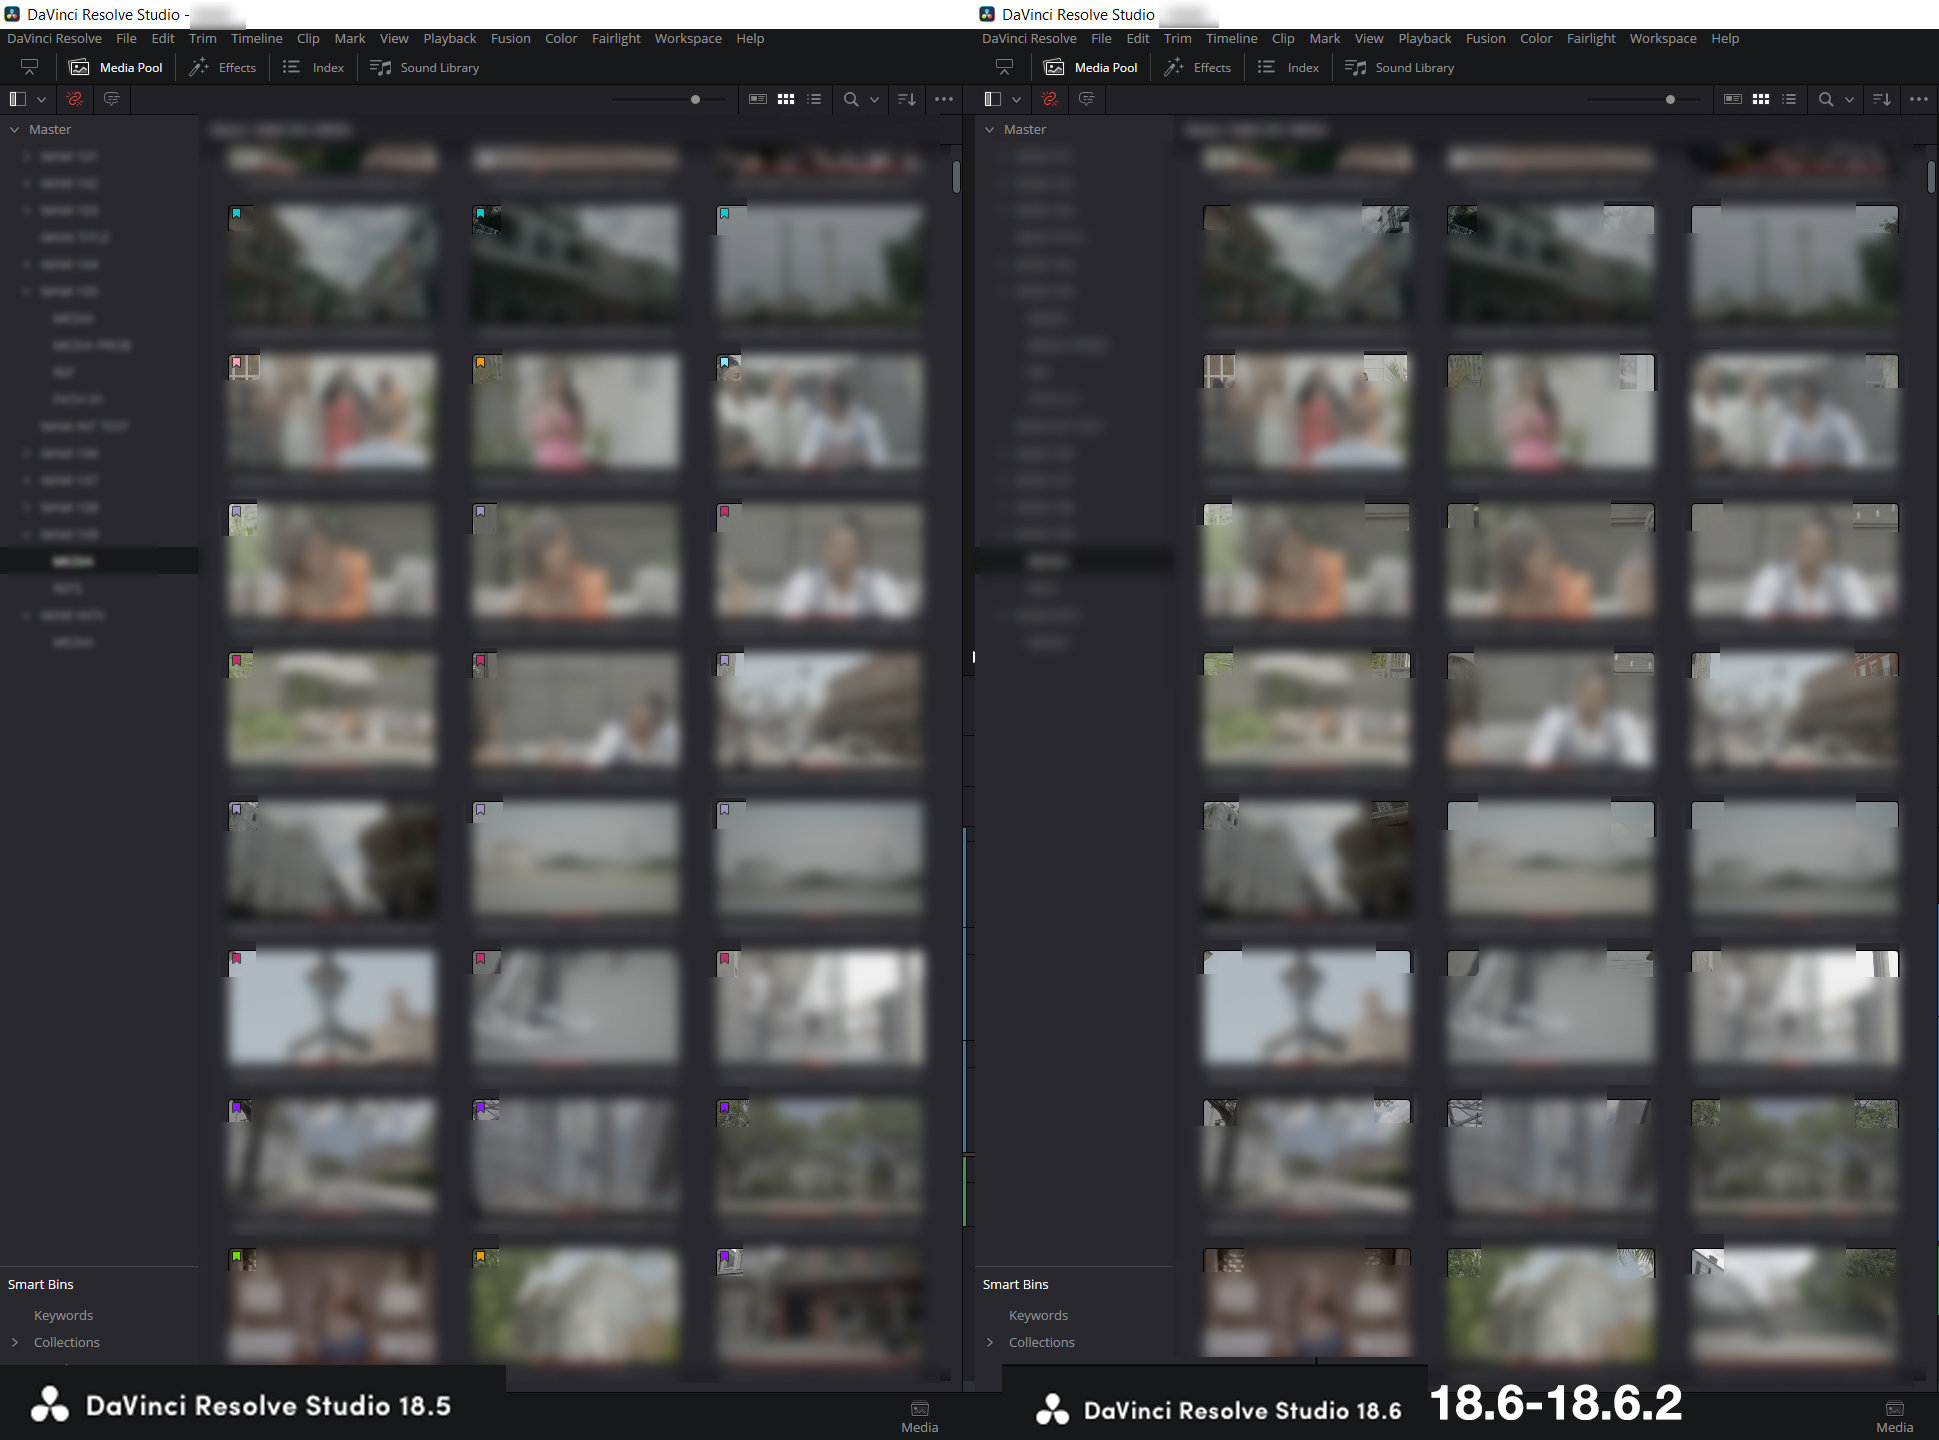Open sidebar layout dropdown arrow in right window

(x=1016, y=99)
